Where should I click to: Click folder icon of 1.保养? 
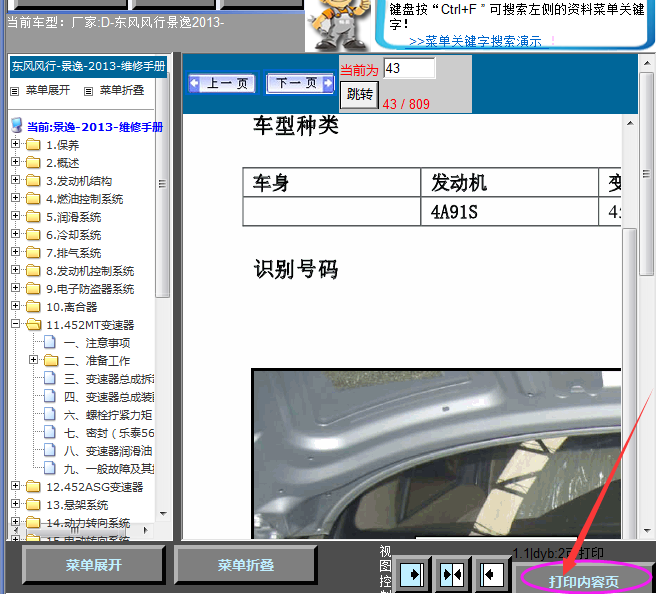(x=33, y=145)
